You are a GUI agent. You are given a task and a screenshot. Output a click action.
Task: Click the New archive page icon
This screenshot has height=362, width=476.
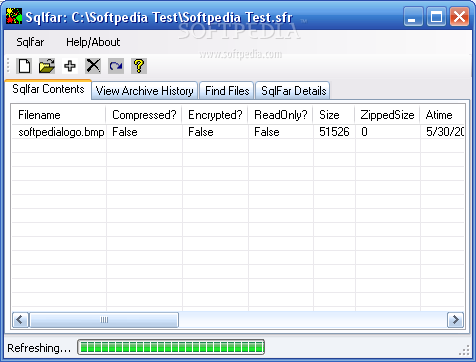click(24, 66)
